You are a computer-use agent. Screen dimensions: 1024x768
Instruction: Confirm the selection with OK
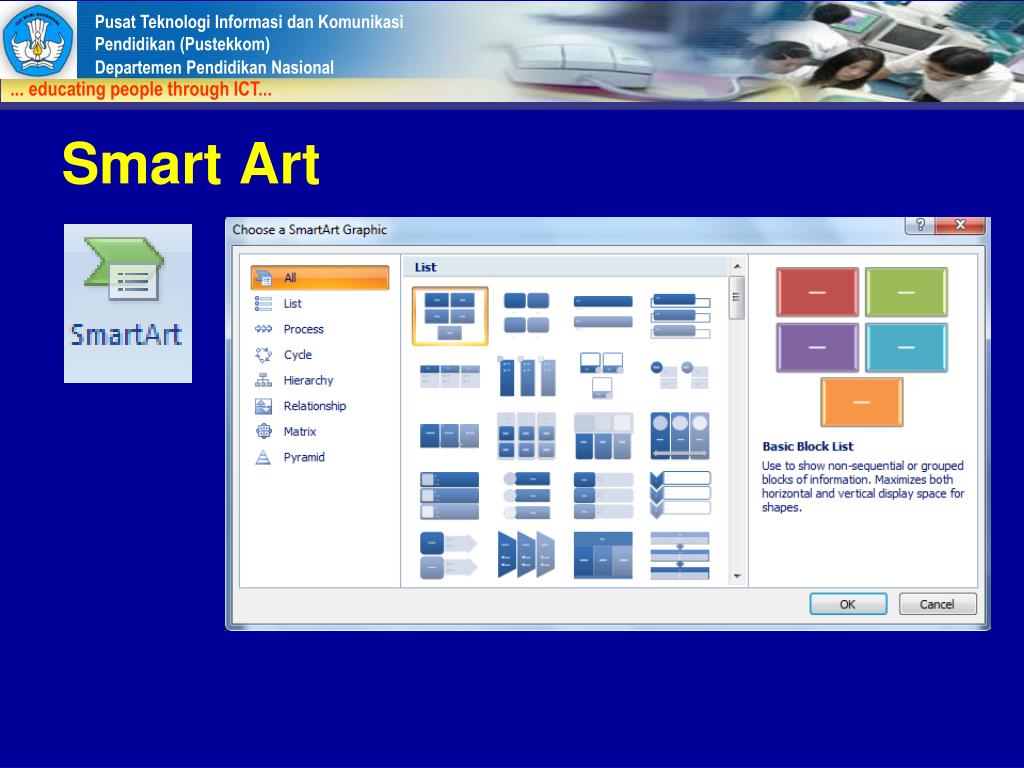pyautogui.click(x=848, y=604)
